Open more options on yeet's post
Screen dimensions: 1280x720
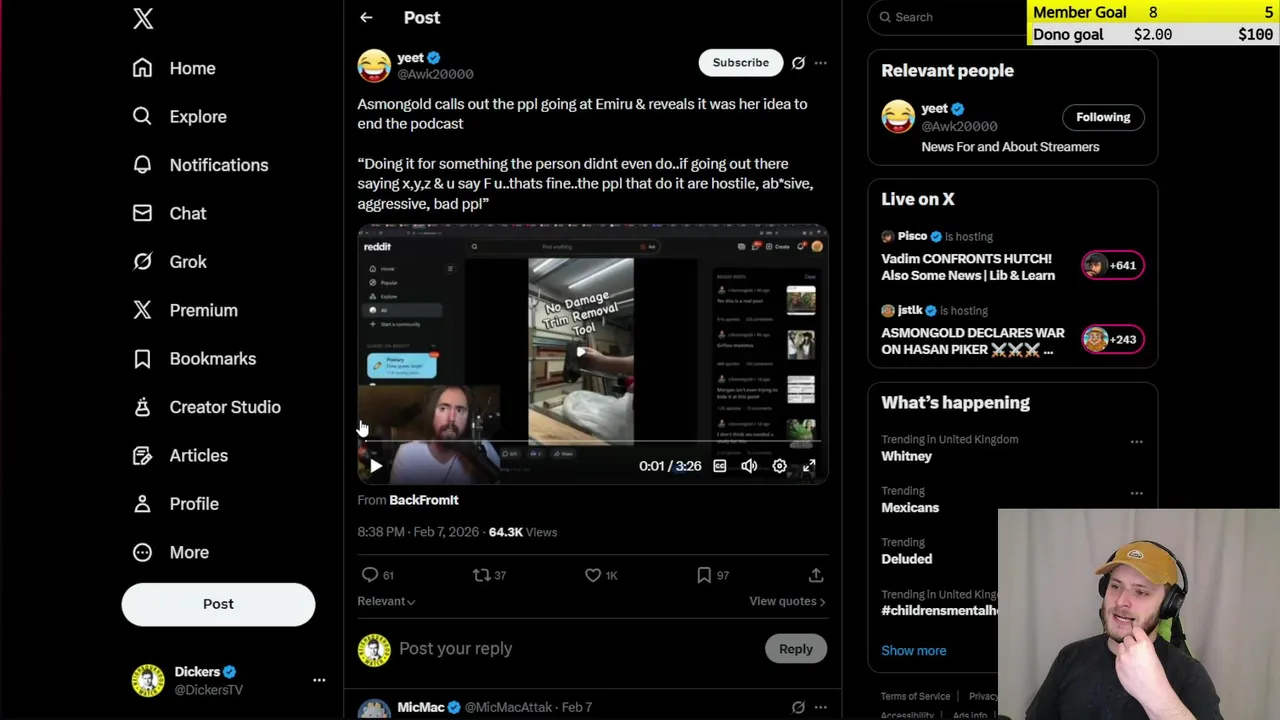[x=820, y=63]
